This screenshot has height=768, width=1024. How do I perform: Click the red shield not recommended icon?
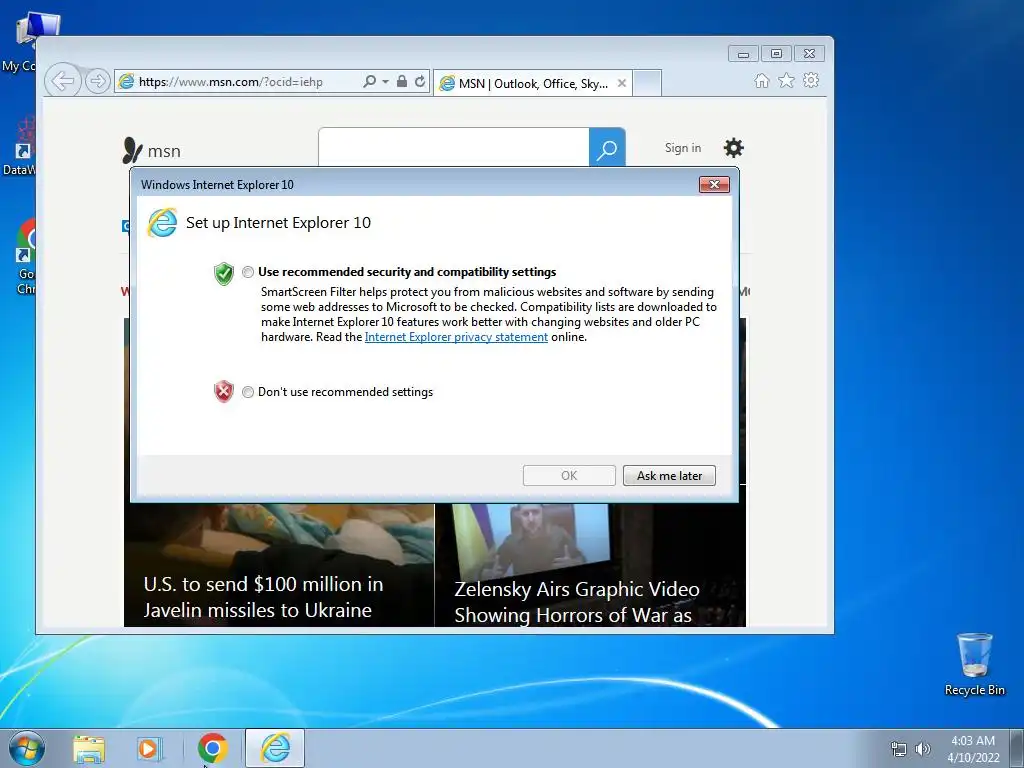pyautogui.click(x=224, y=392)
